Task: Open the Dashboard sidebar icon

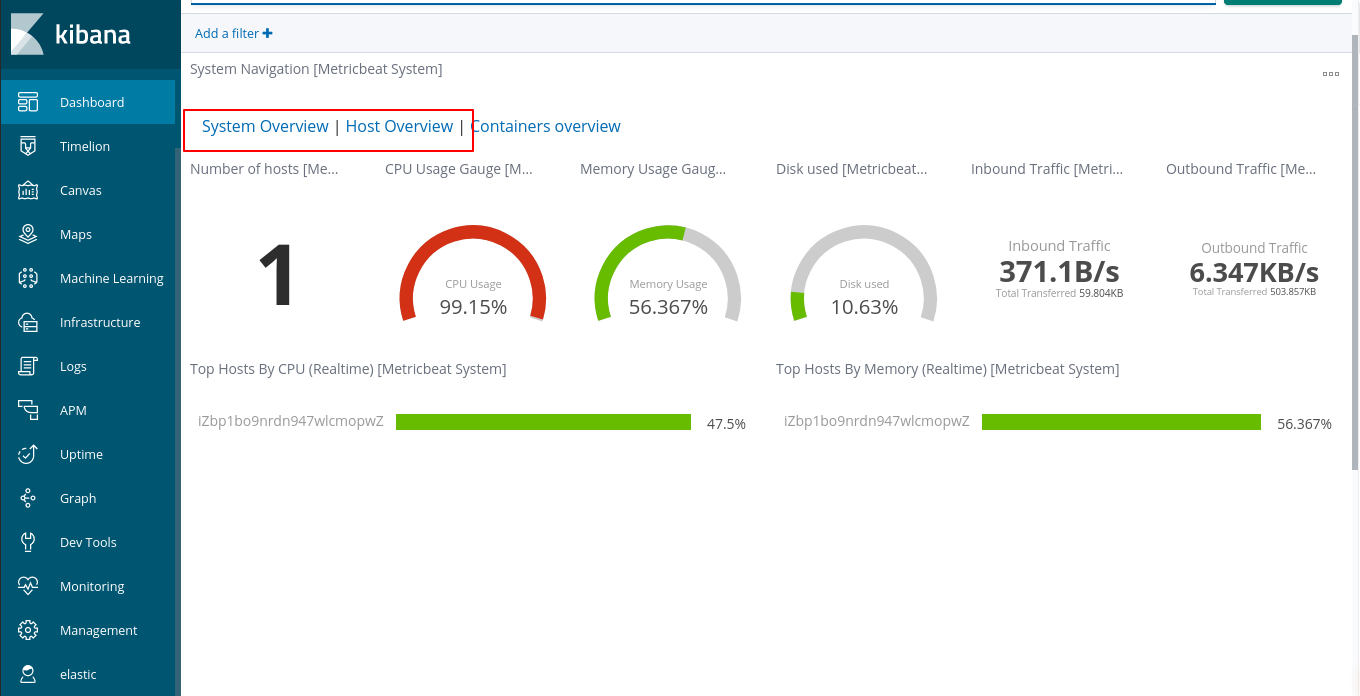Action: 28,102
